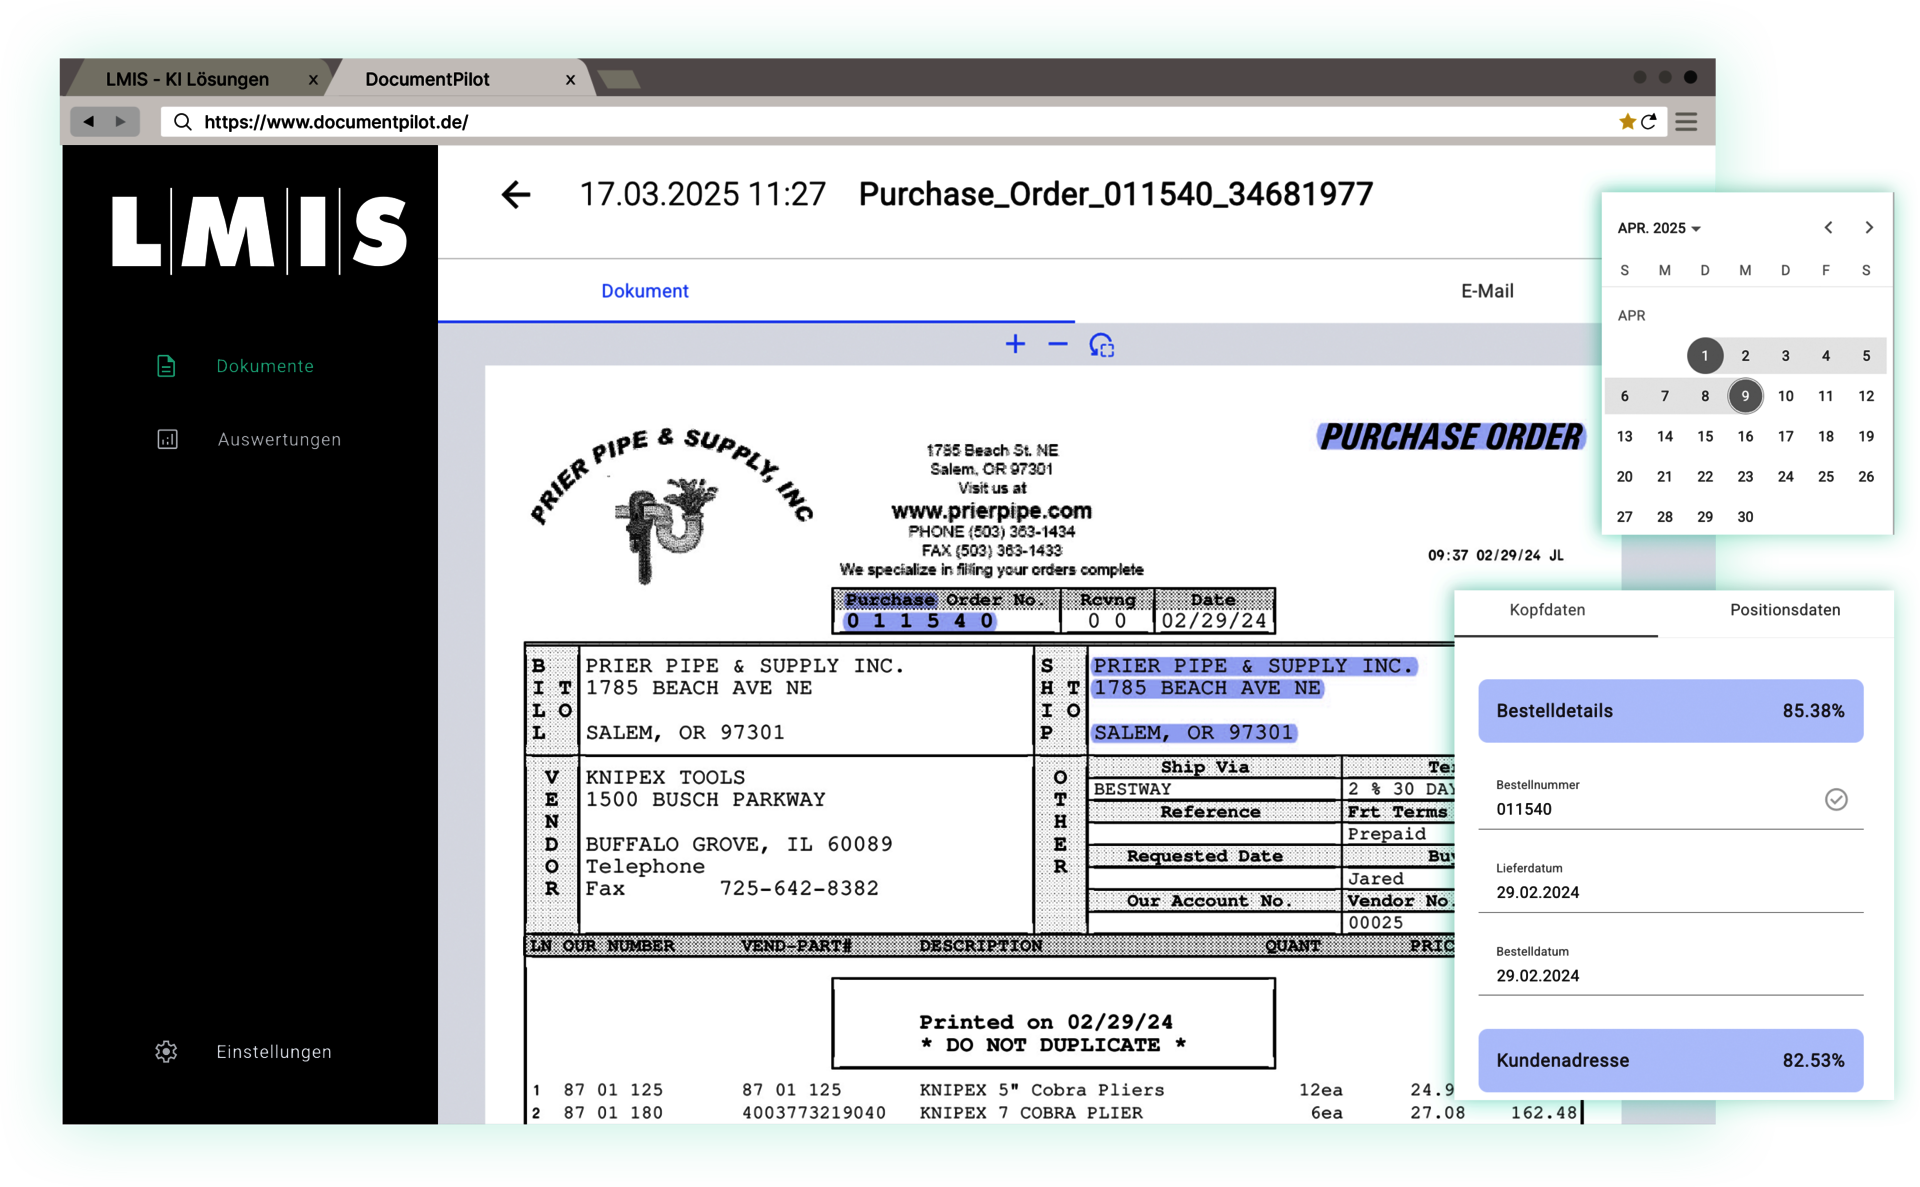Click the bookmark star in address bar

coord(1627,122)
